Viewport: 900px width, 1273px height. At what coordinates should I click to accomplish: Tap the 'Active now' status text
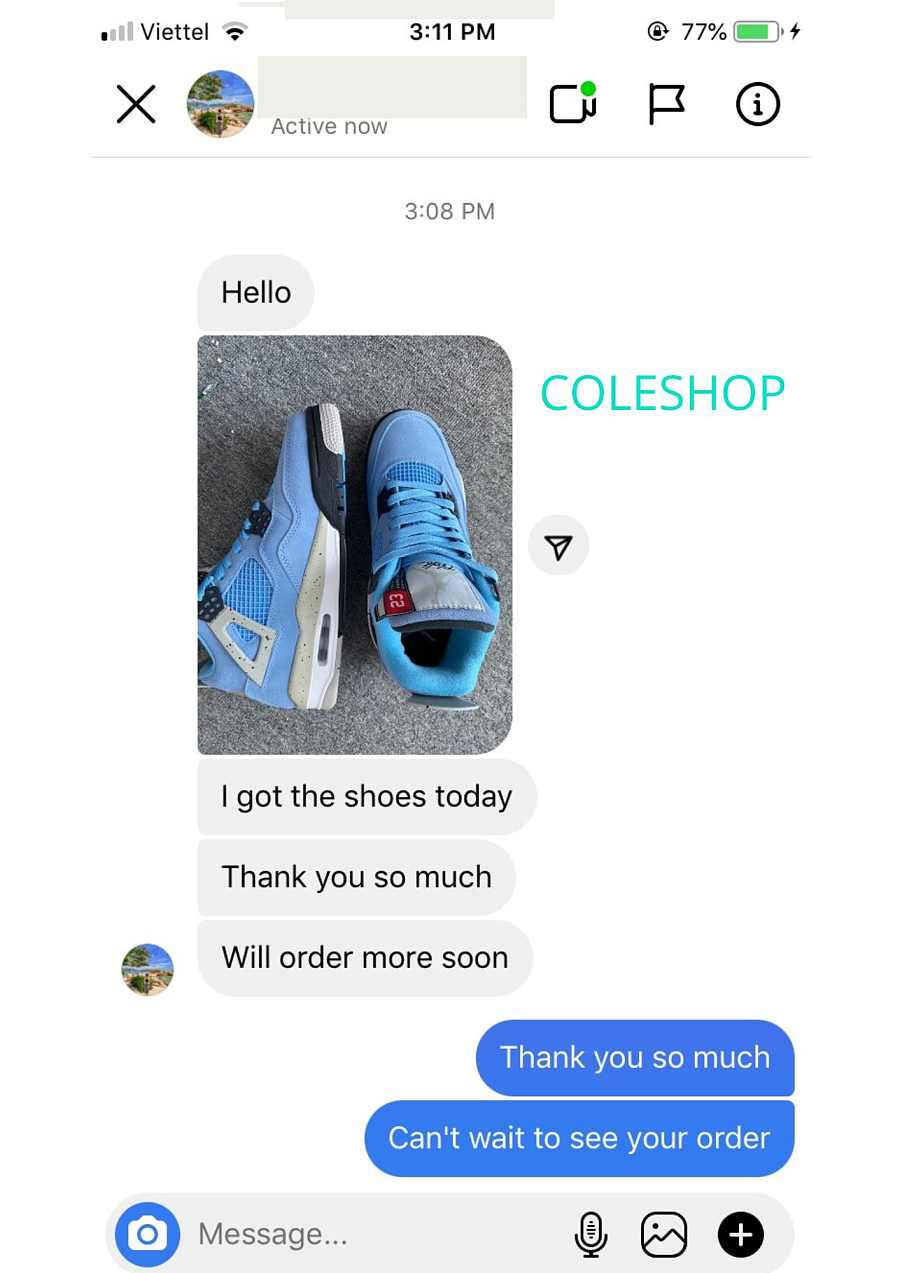tap(329, 127)
